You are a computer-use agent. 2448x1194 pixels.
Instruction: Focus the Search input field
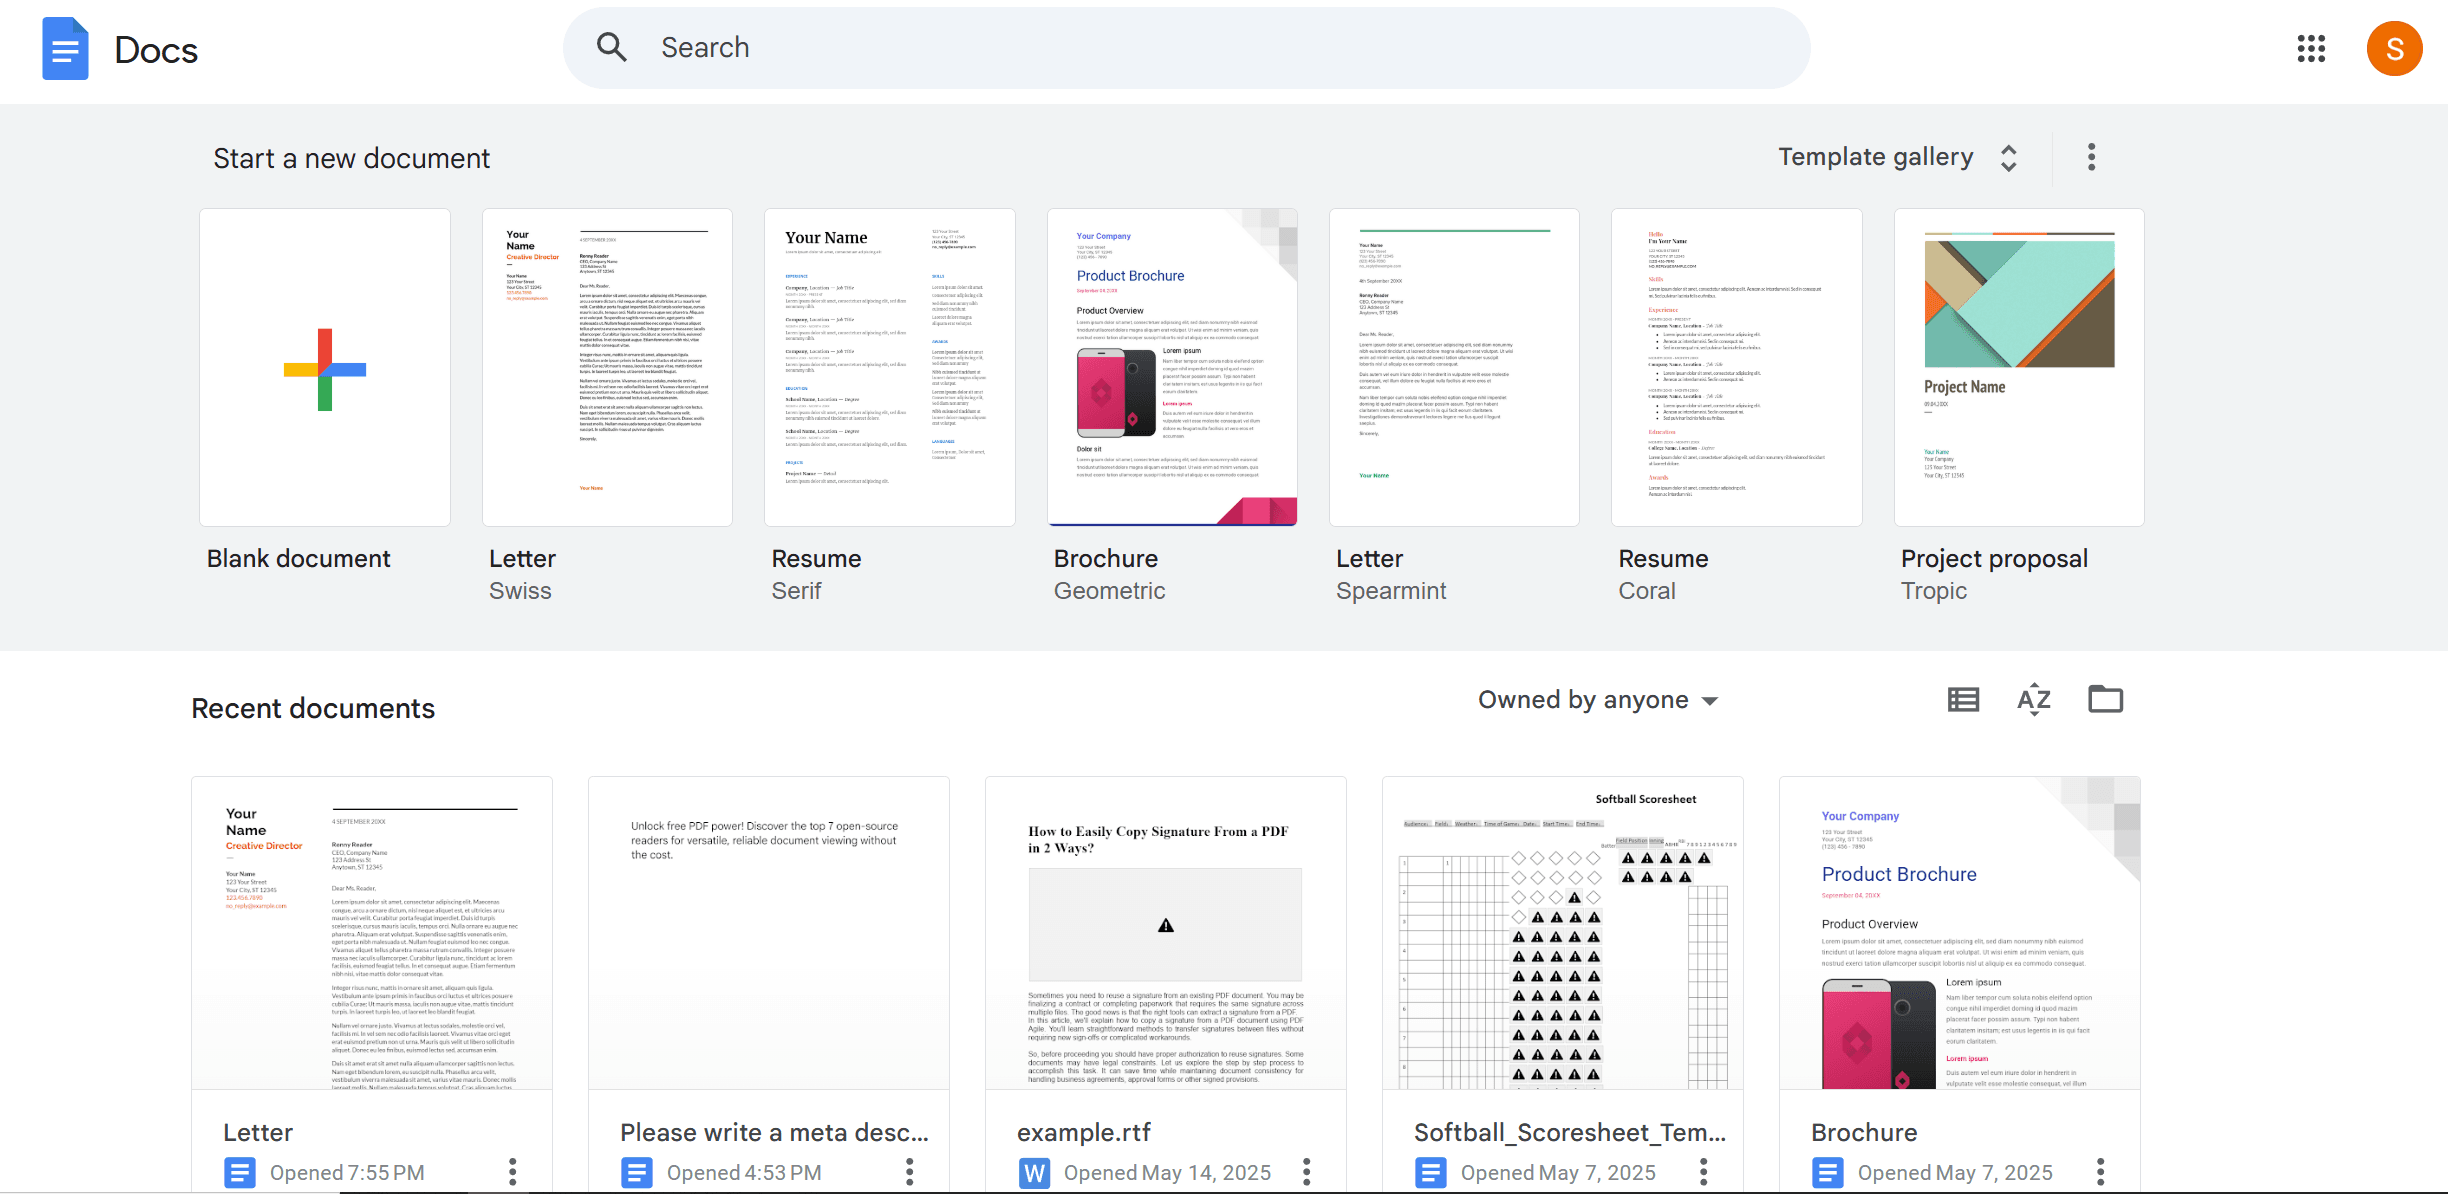click(1187, 48)
